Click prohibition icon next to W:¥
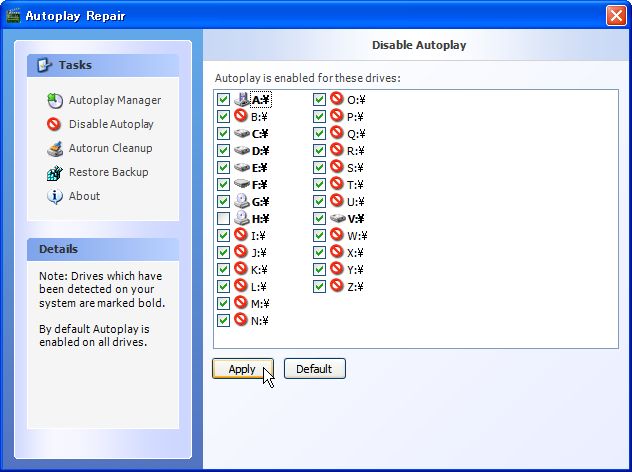This screenshot has height=472, width=632. pyautogui.click(x=337, y=235)
